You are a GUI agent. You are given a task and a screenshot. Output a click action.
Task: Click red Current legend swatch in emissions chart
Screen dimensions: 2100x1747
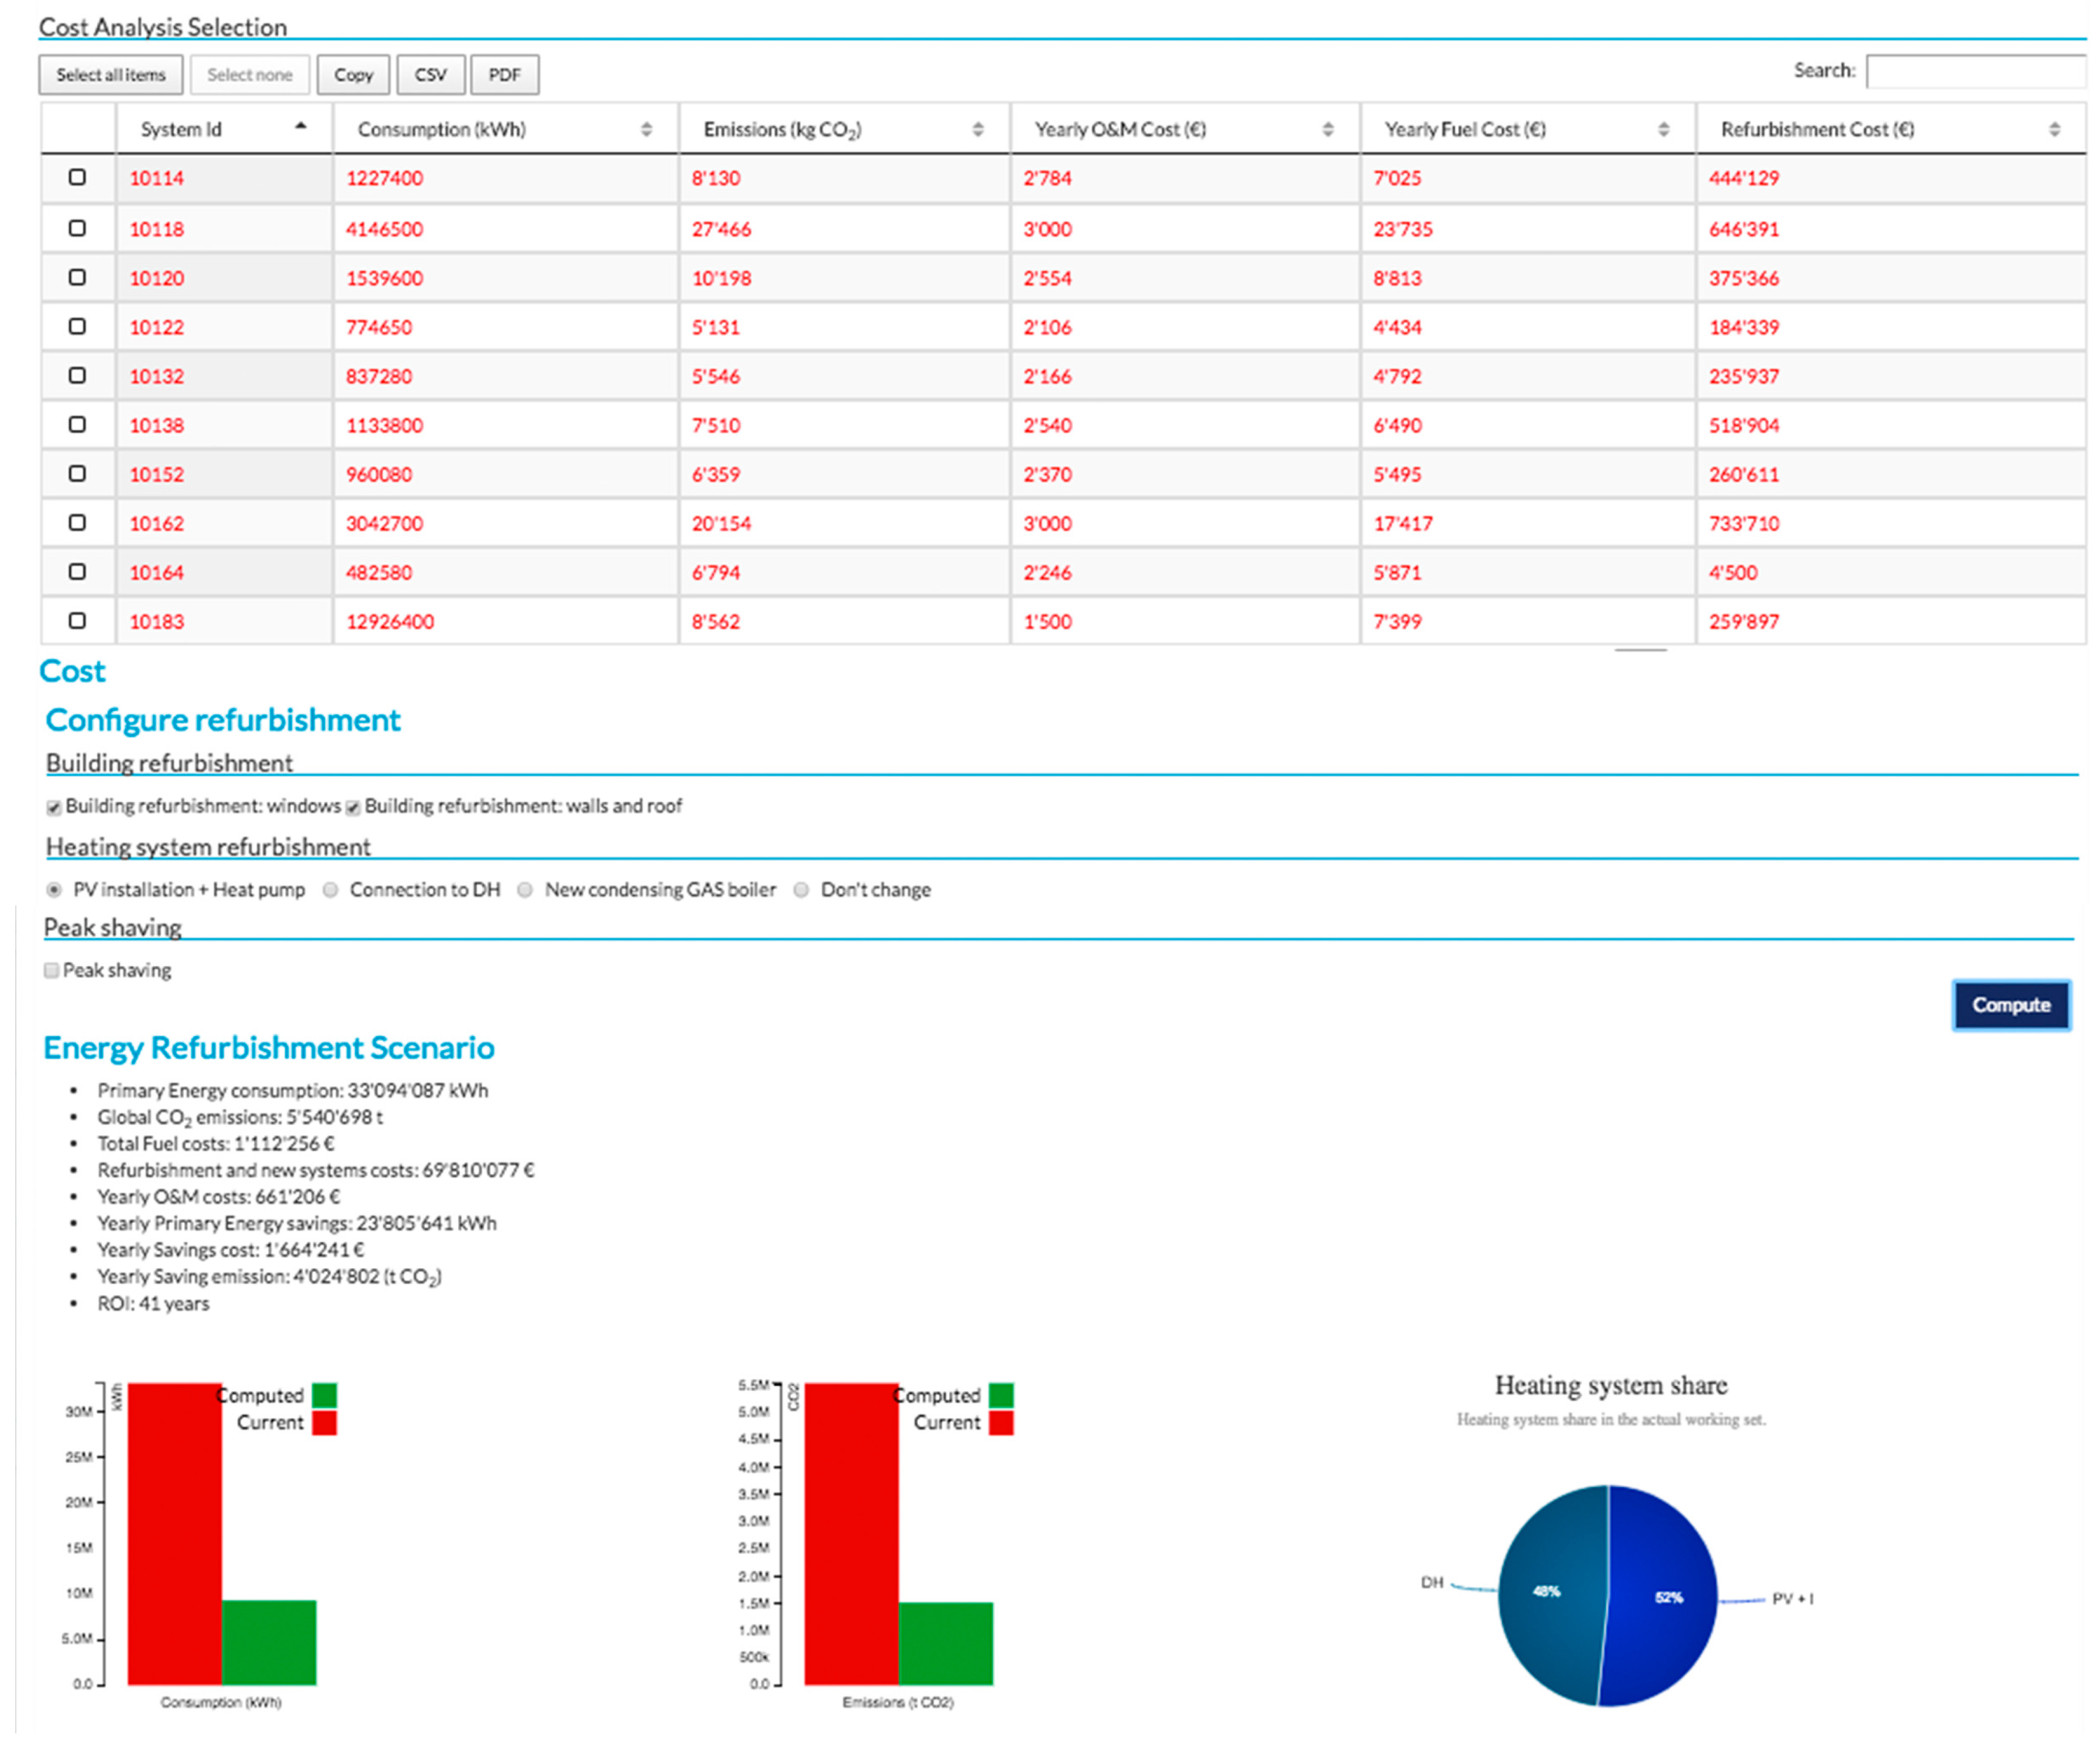[x=1001, y=1422]
